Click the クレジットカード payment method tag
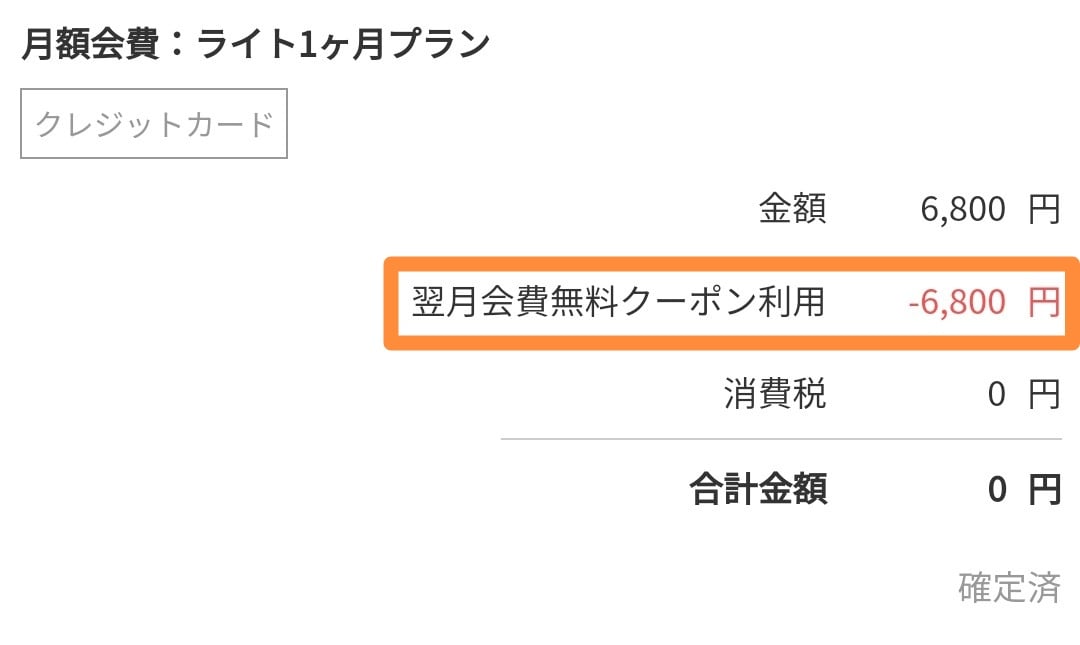This screenshot has width=1080, height=645. pos(154,124)
